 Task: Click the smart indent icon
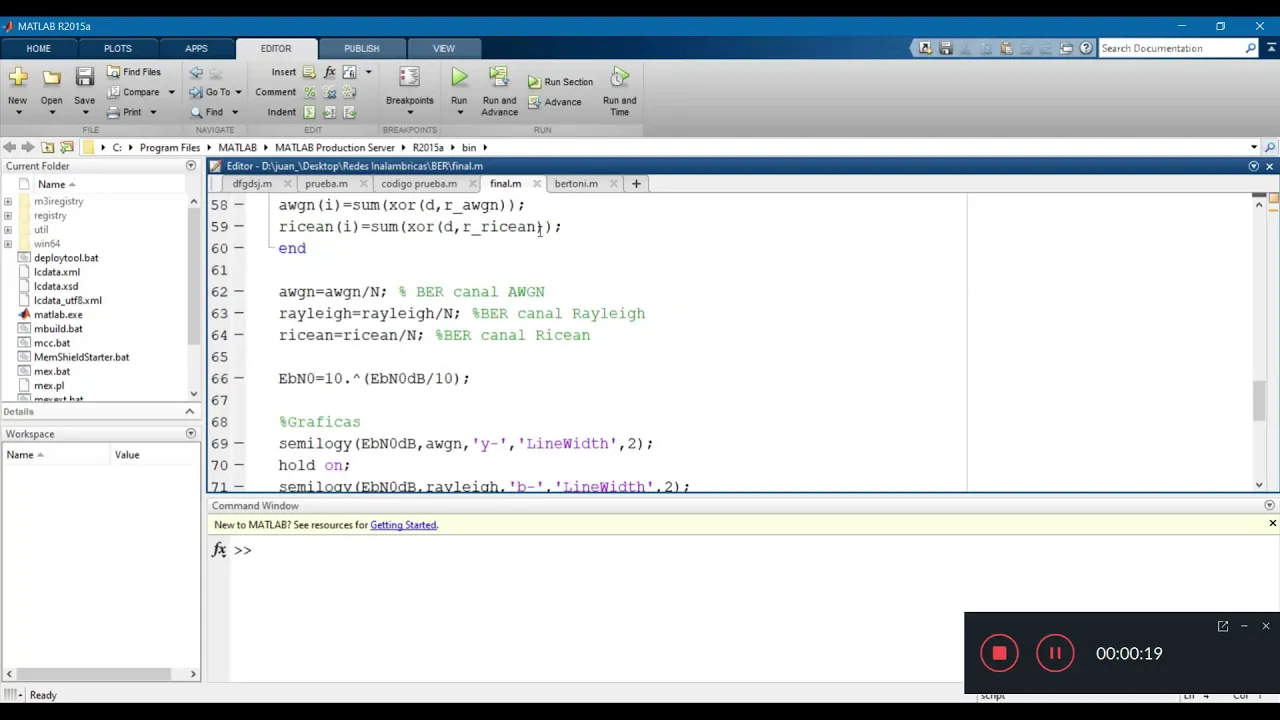pos(309,112)
